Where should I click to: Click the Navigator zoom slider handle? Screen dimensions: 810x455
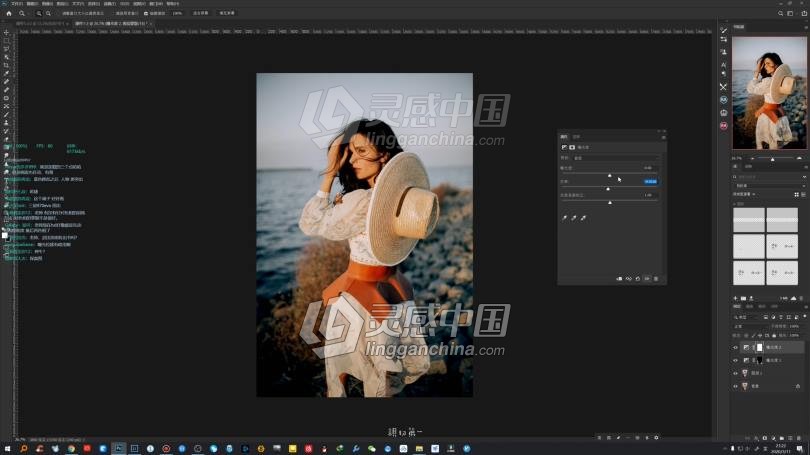point(773,160)
